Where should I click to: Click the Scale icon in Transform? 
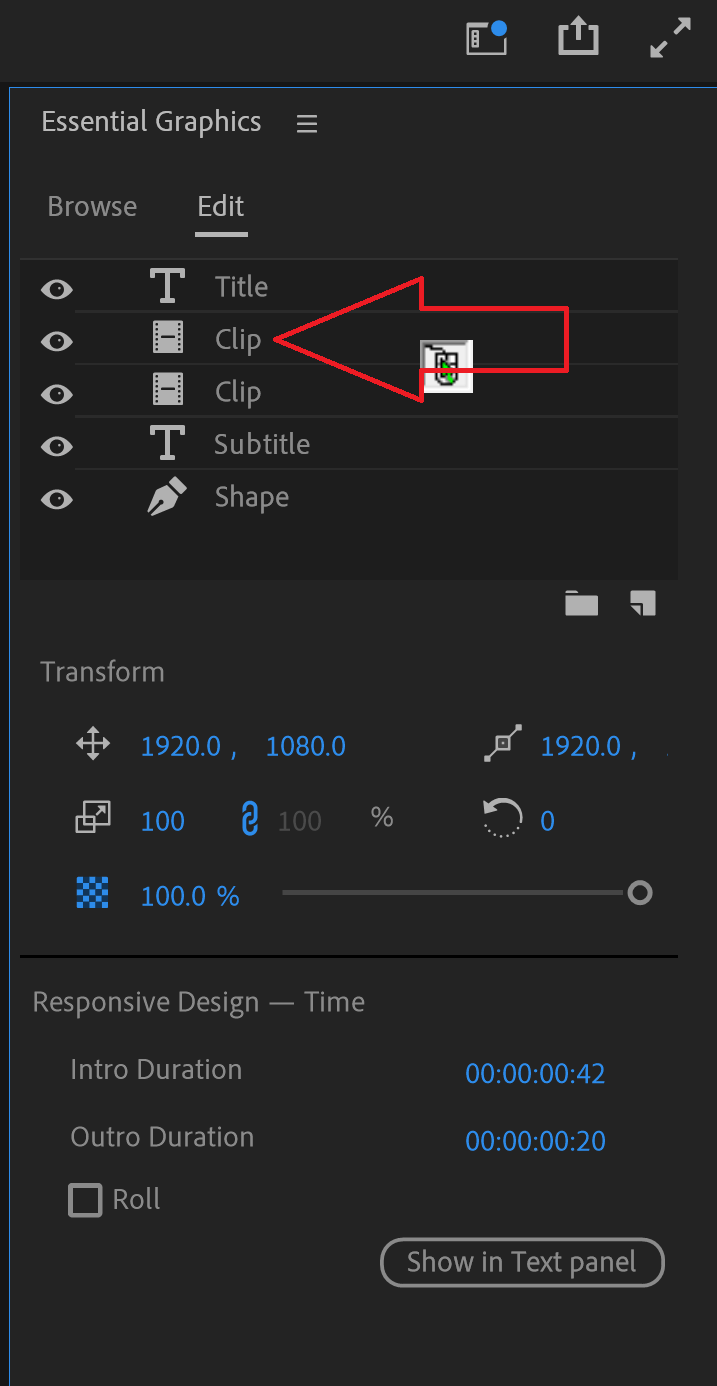tap(92, 818)
